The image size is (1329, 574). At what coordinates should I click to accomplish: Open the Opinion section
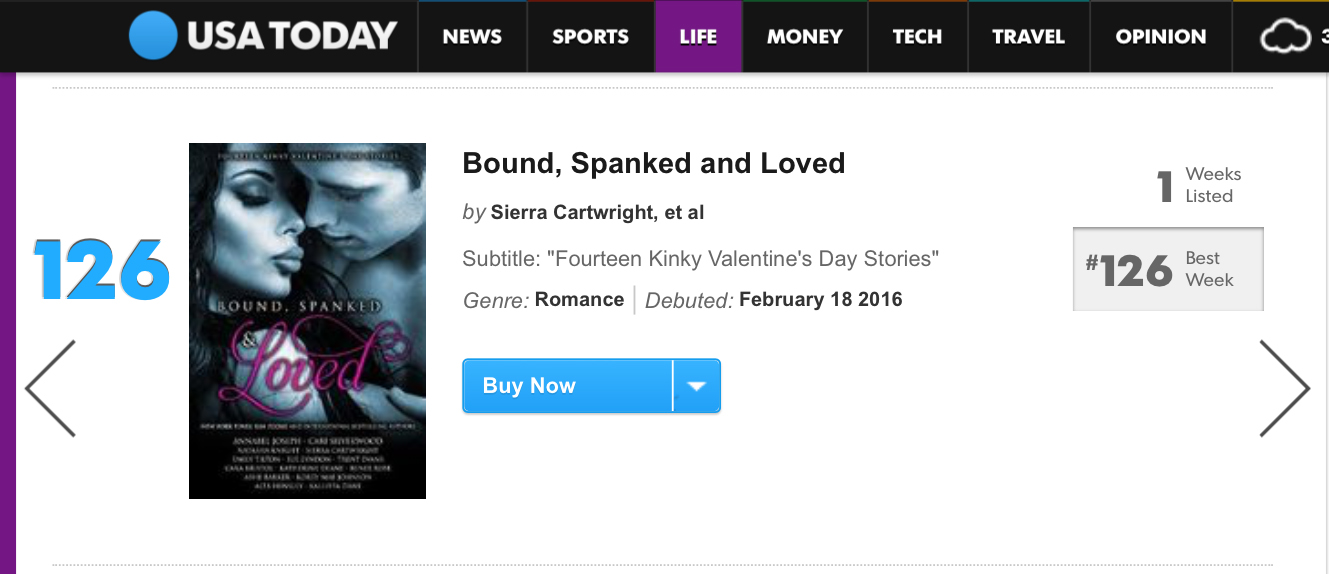1160,37
